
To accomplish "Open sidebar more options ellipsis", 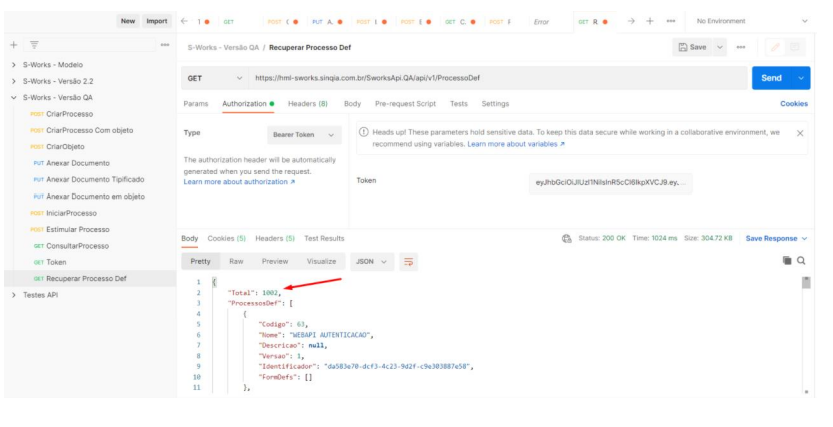I will pyautogui.click(x=165, y=45).
